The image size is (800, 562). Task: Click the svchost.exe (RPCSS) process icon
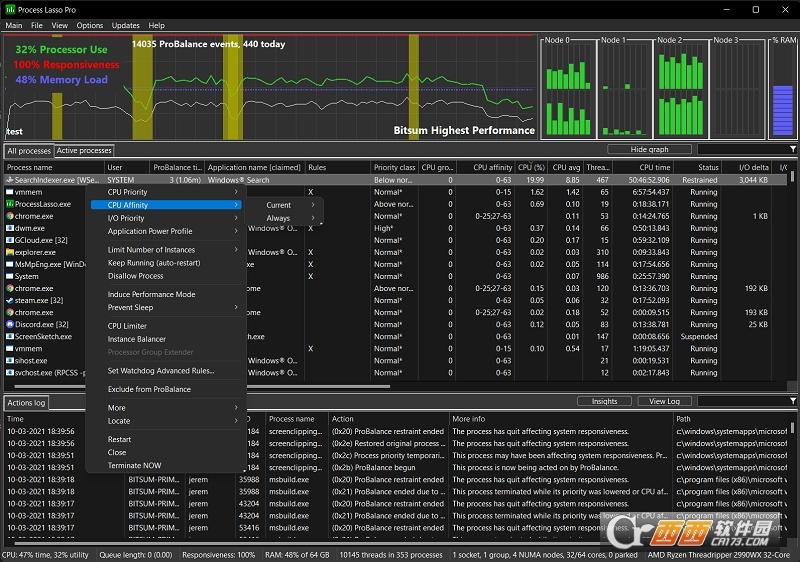click(10, 373)
